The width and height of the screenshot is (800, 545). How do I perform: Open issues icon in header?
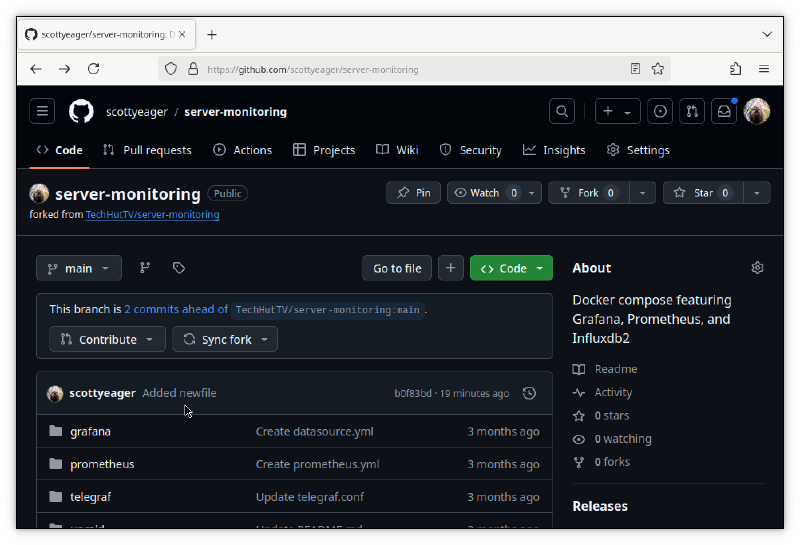tap(660, 112)
